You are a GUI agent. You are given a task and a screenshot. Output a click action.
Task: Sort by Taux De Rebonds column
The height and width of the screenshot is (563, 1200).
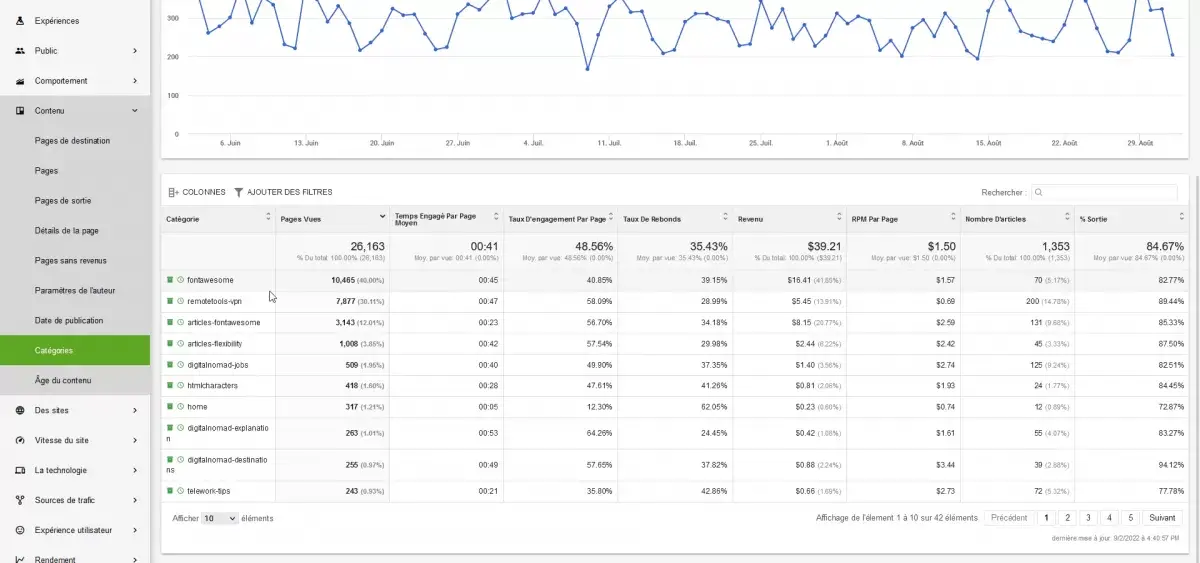click(x=725, y=217)
